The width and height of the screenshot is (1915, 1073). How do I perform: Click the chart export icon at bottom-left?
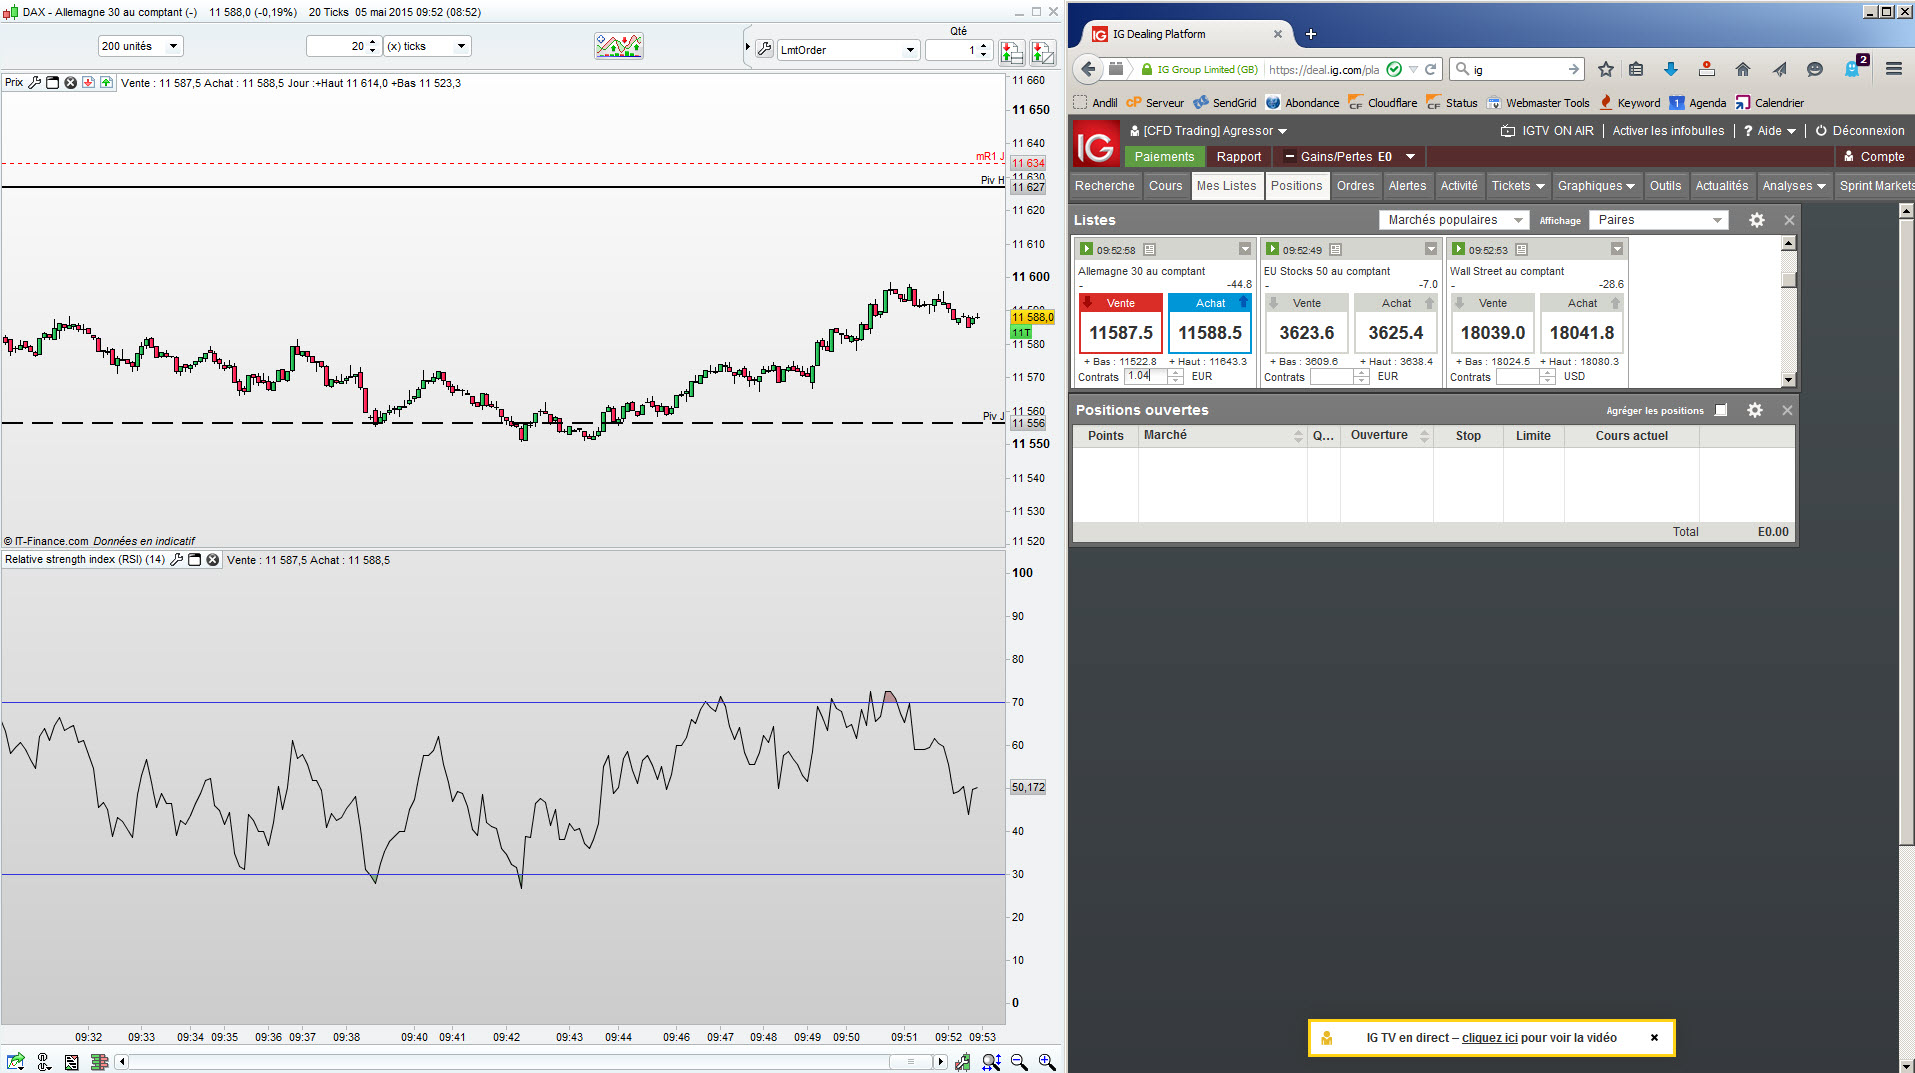15,1062
